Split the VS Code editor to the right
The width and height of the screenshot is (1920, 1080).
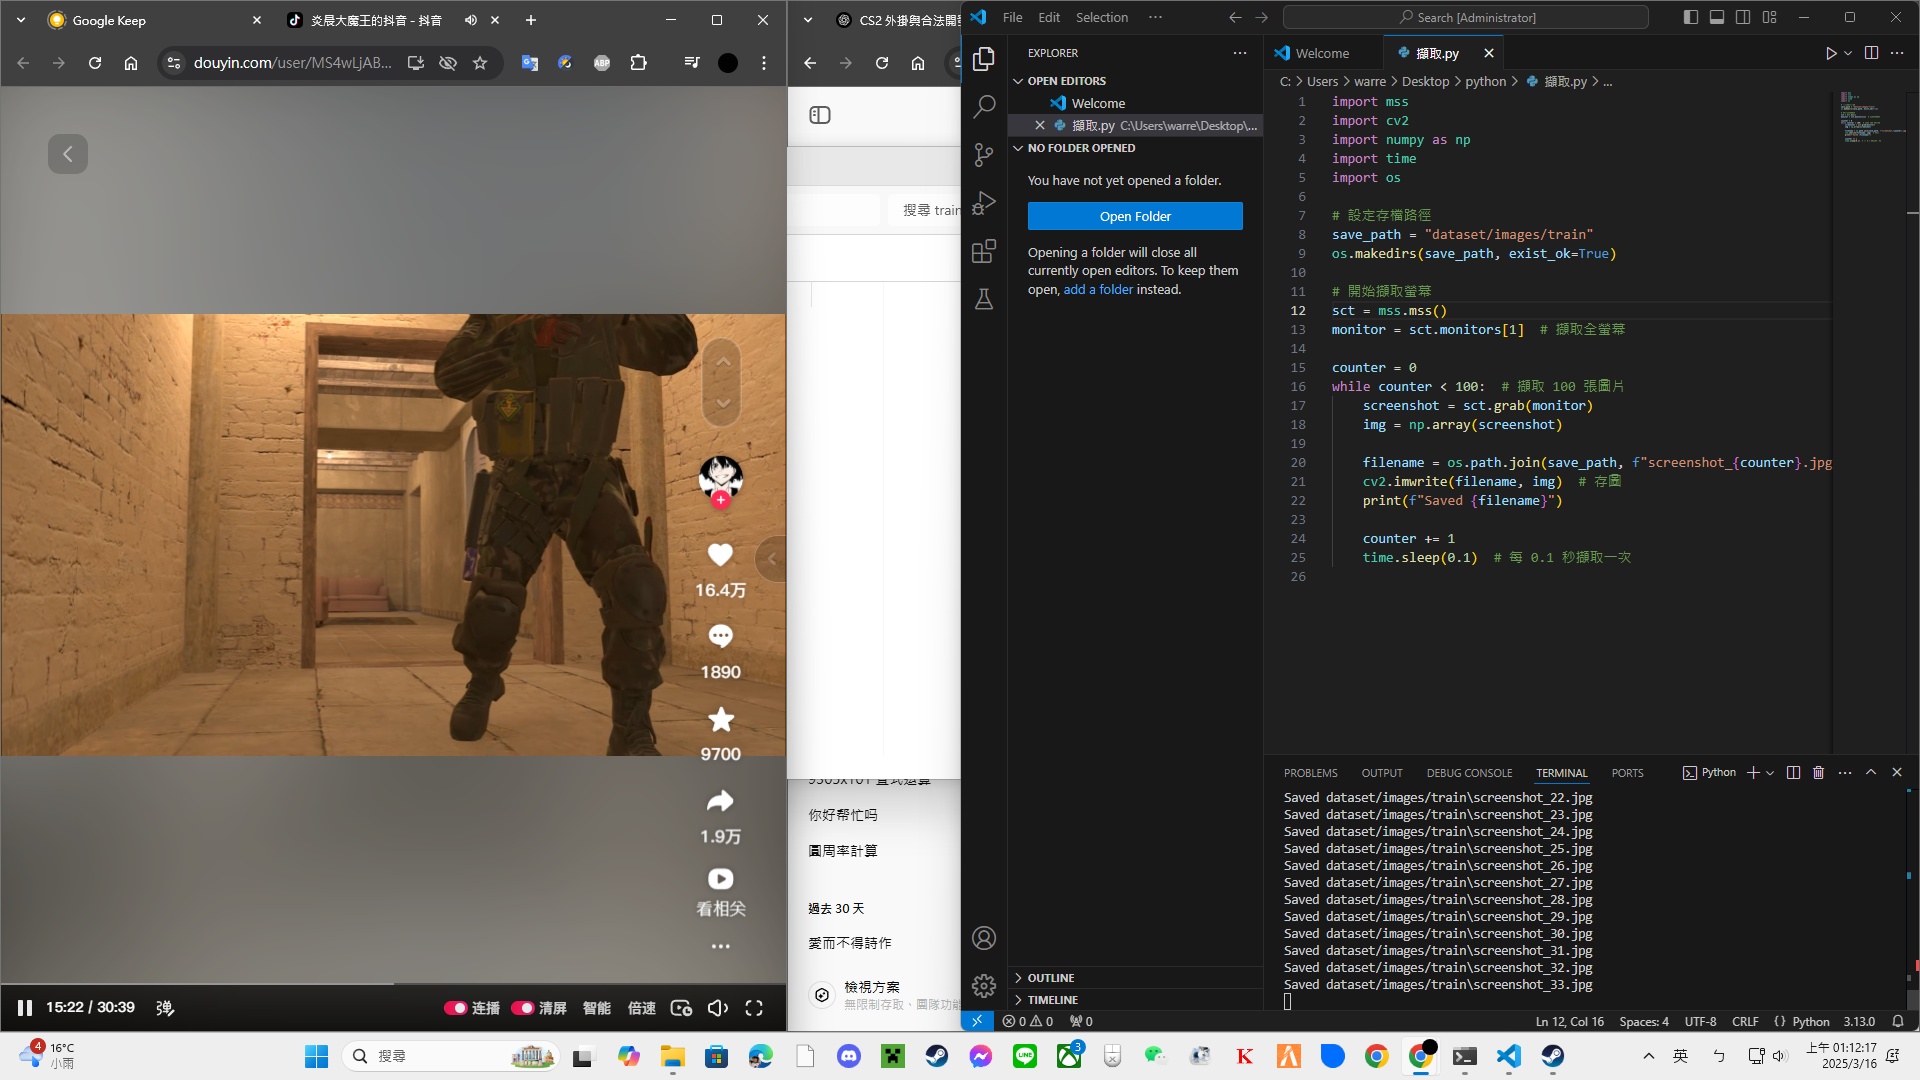click(1871, 53)
